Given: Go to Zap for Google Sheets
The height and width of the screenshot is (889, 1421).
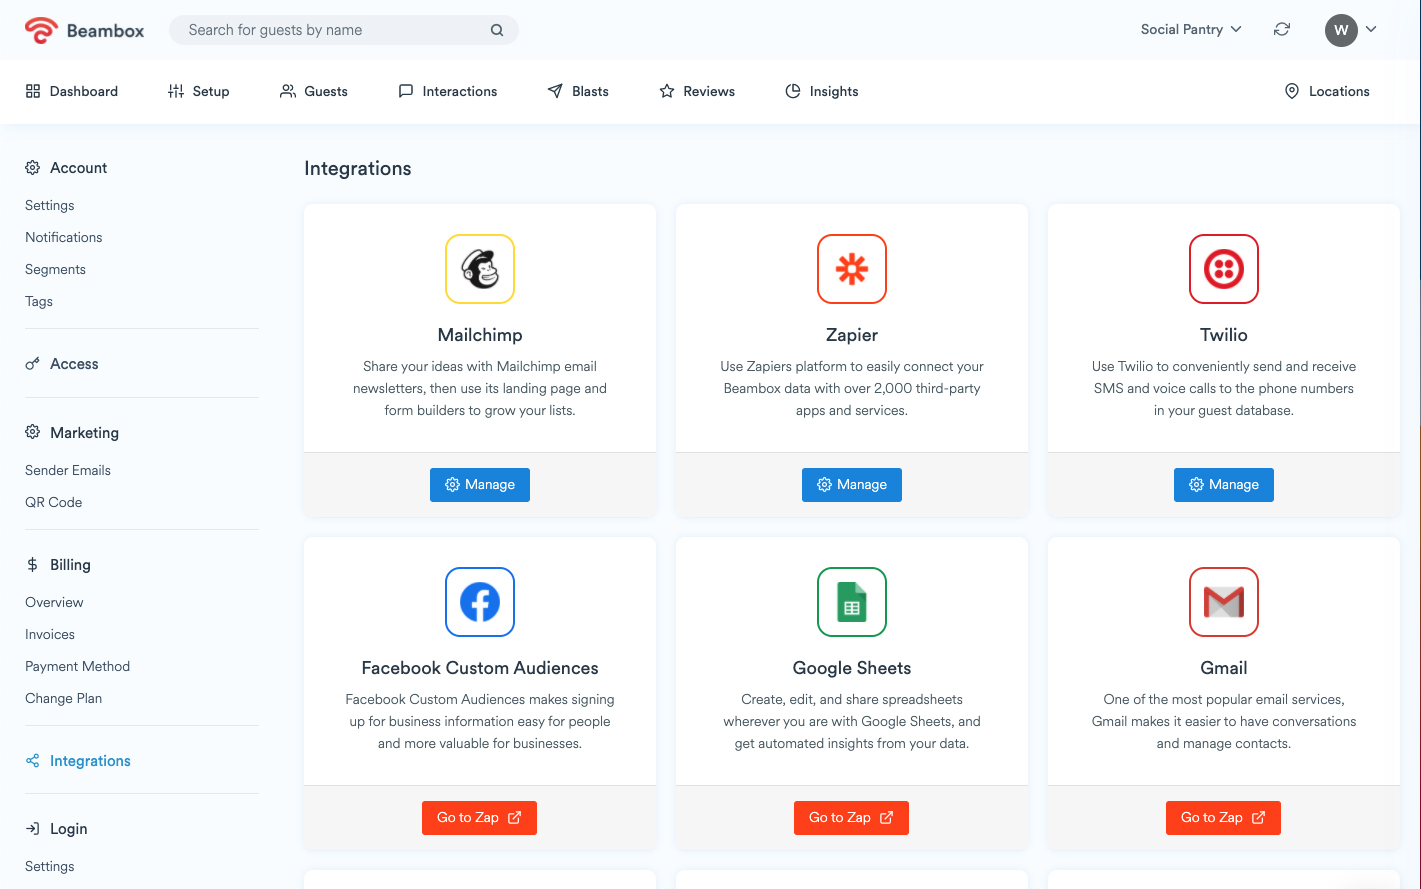Looking at the screenshot, I should coord(851,818).
